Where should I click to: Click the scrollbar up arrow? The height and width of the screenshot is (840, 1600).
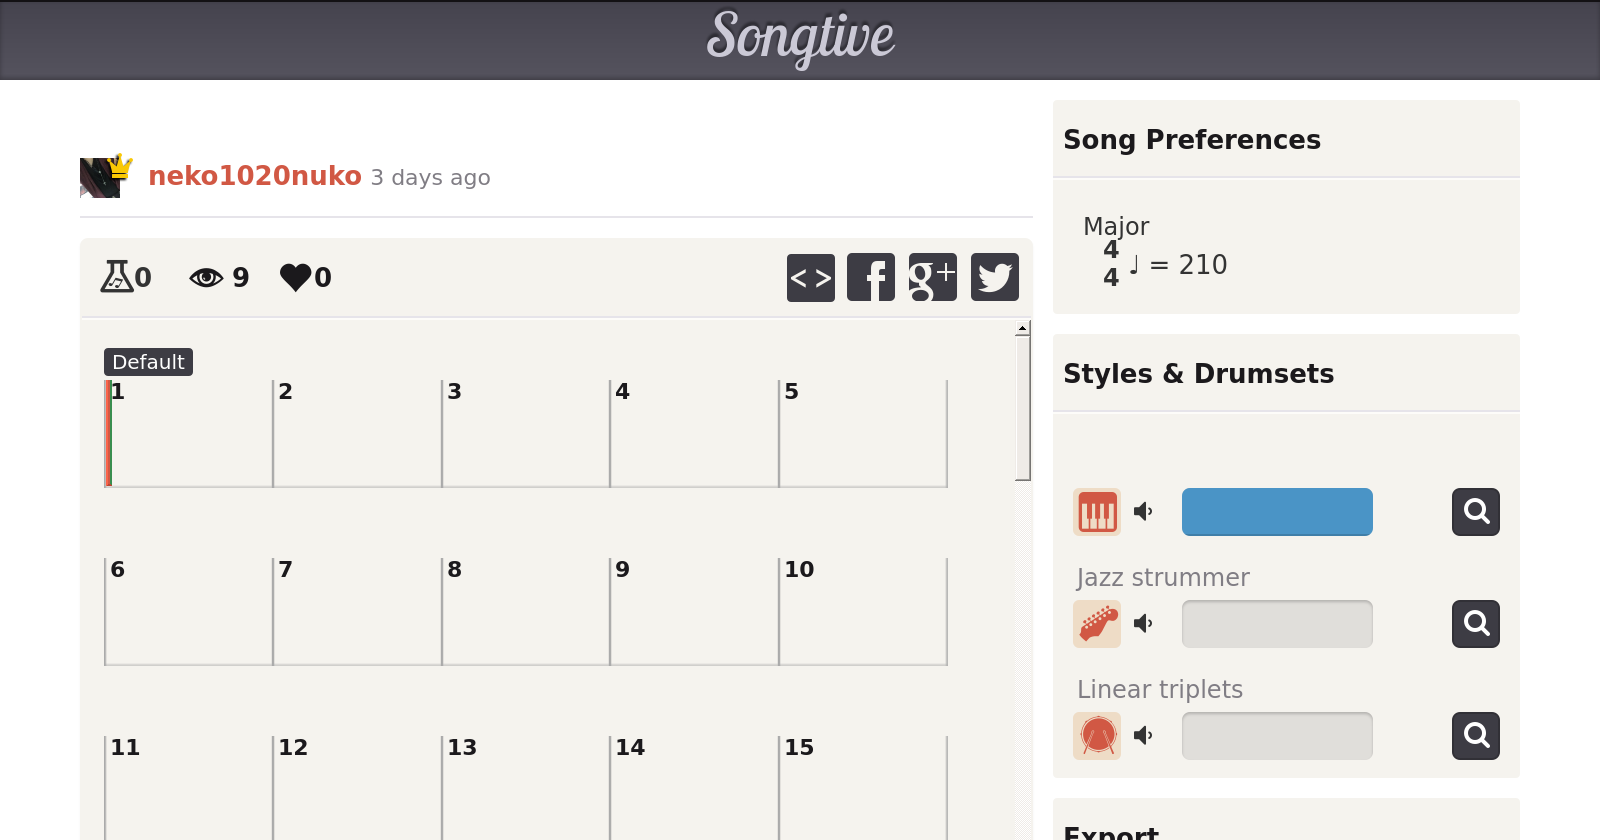tap(1022, 328)
